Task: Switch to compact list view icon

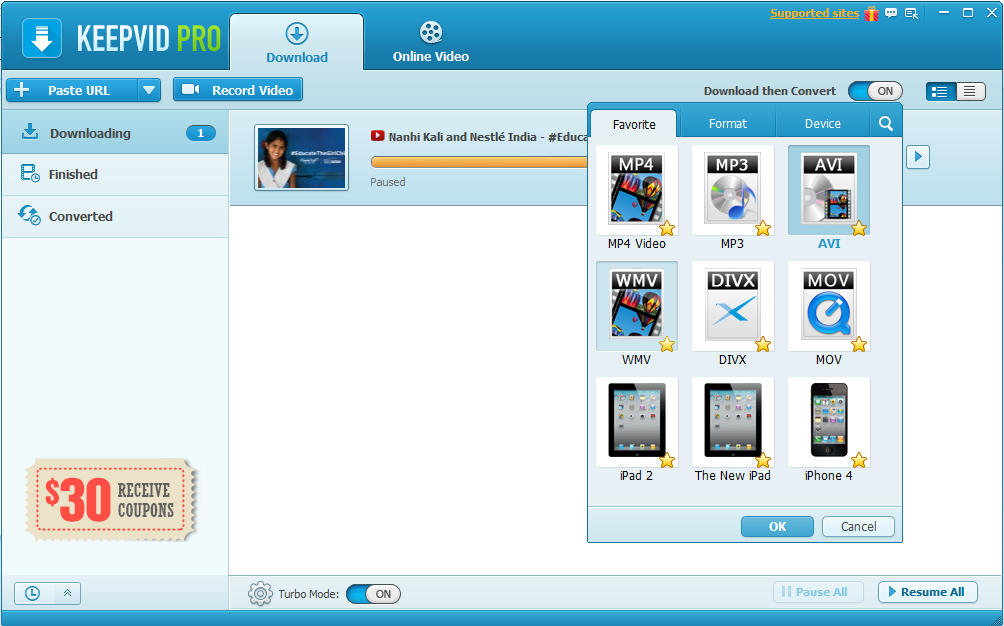Action: pyautogui.click(x=970, y=92)
